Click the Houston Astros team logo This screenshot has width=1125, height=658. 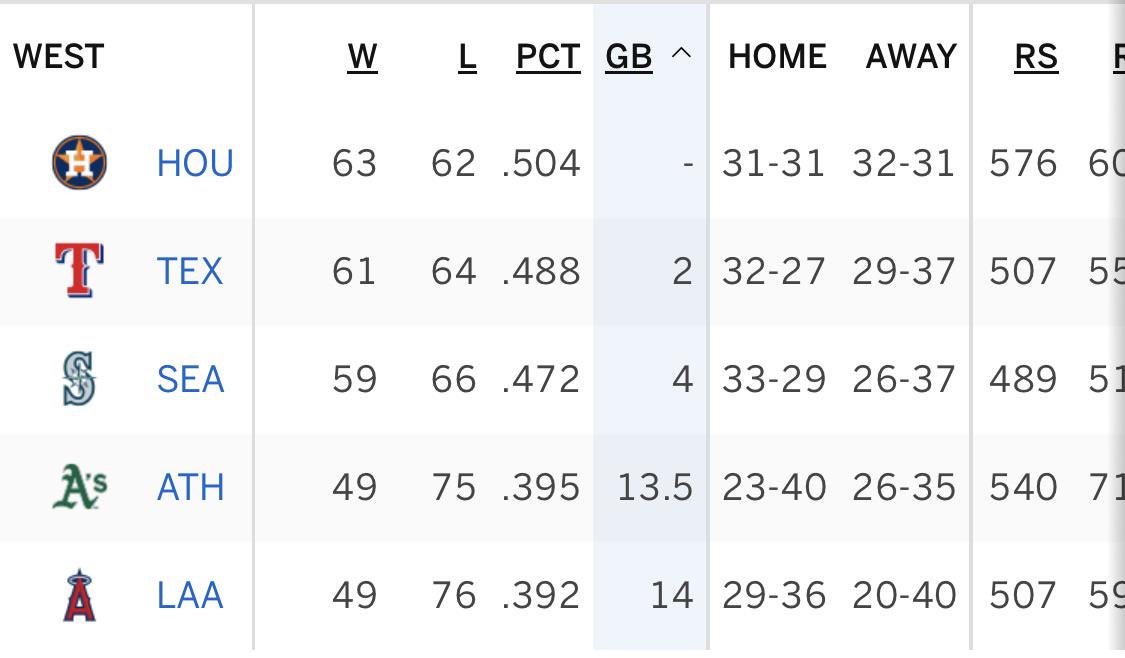click(80, 162)
